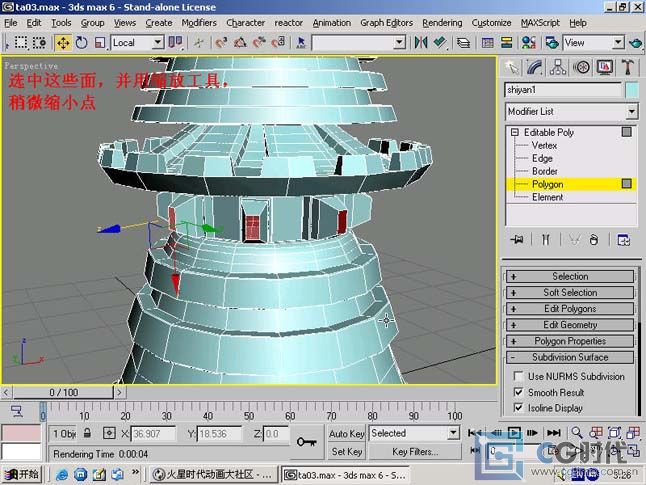This screenshot has width=646, height=485.
Task: Open the Utilities hammer panel
Action: tap(628, 67)
